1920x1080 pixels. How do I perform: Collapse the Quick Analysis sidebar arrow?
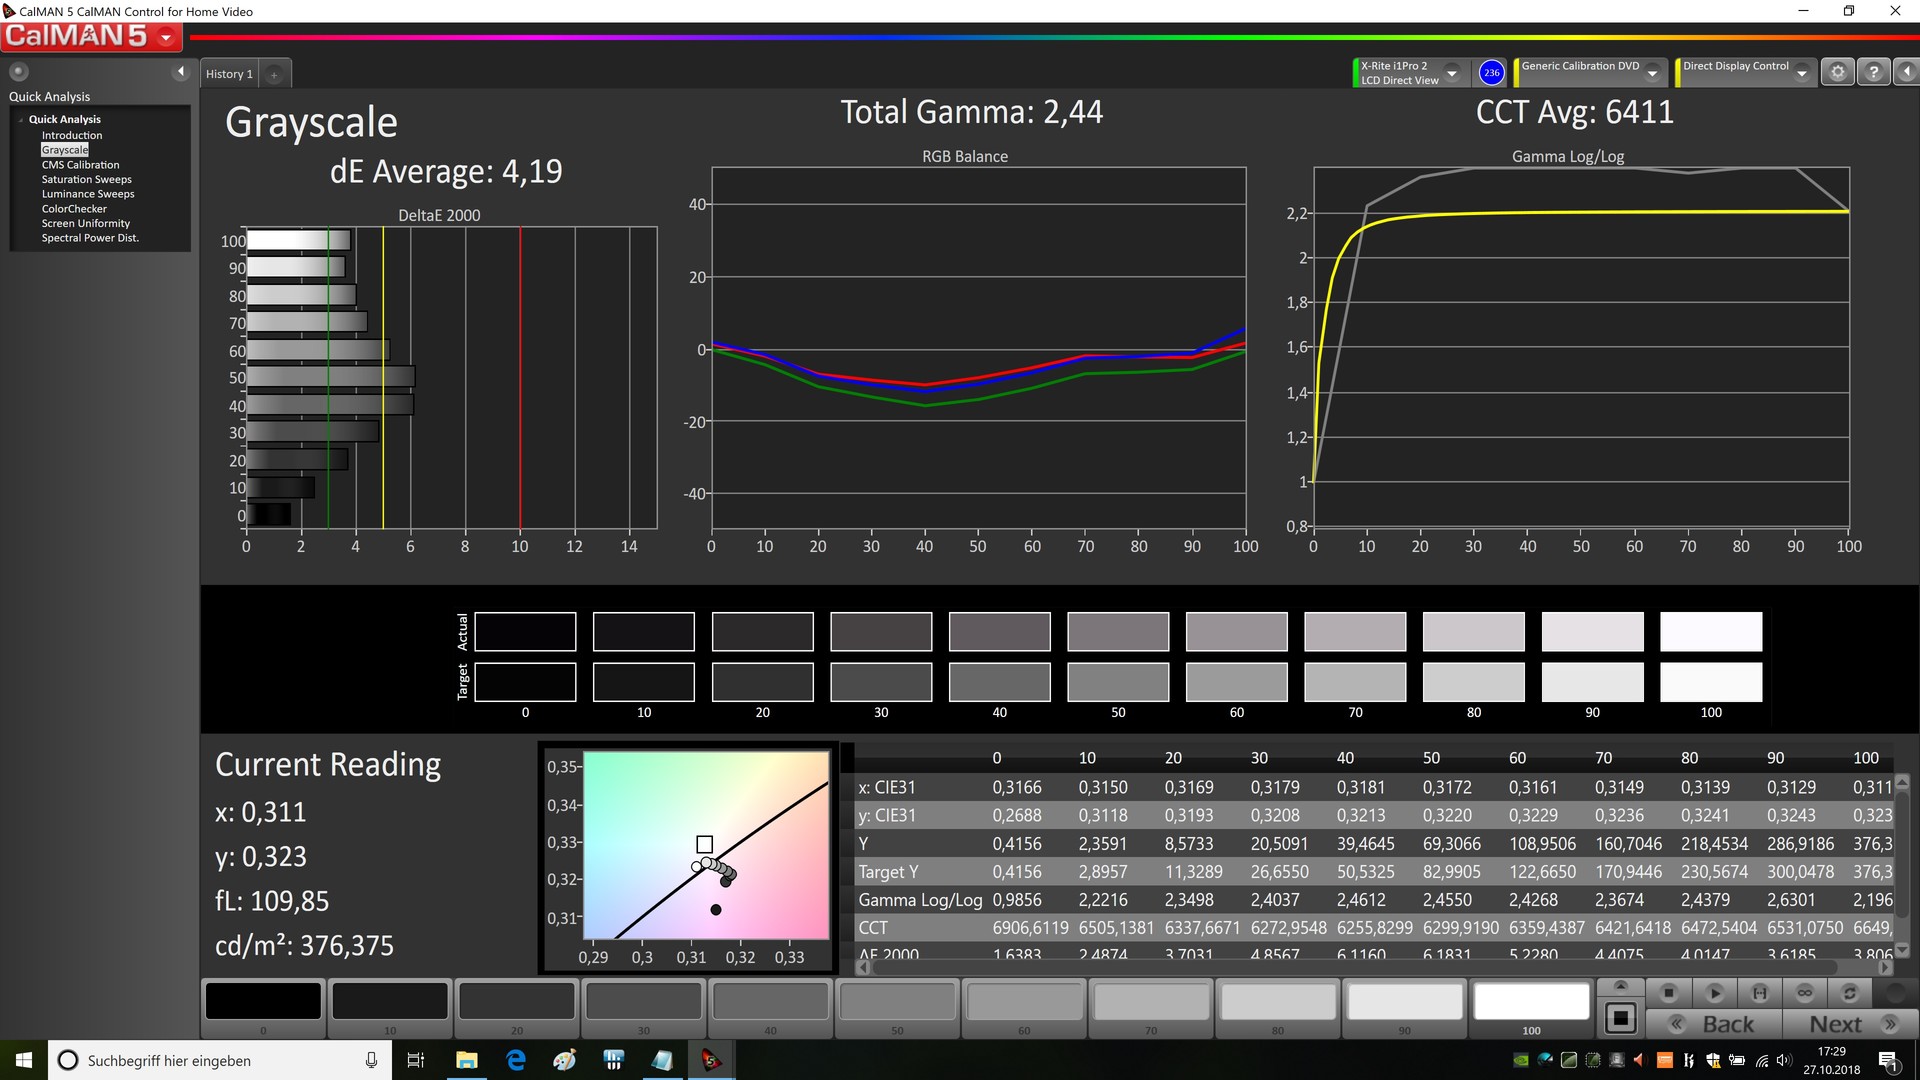pyautogui.click(x=181, y=72)
